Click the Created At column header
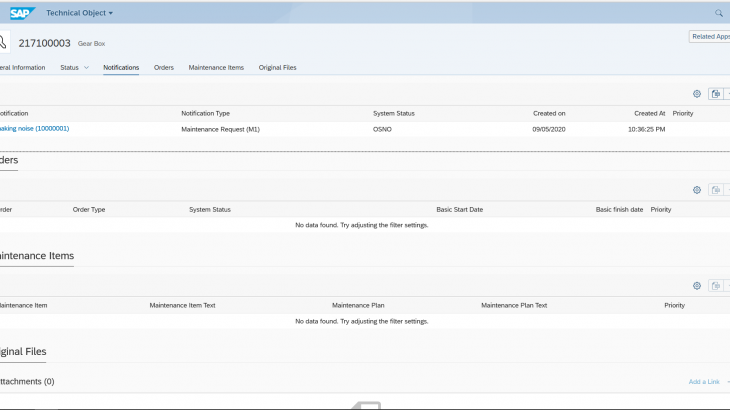730x410 pixels. [649, 114]
